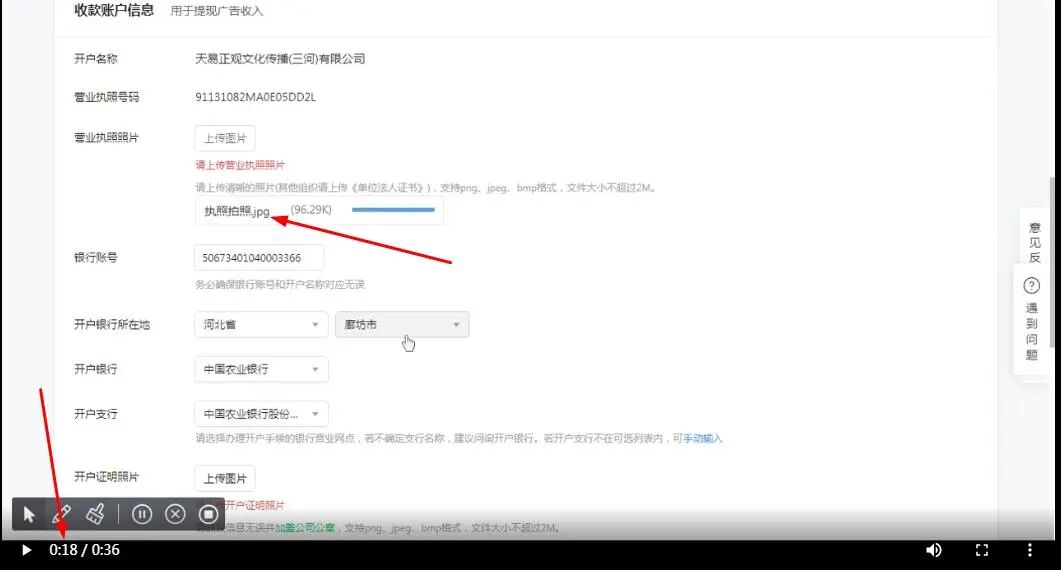Open the 中国农业银行股份 branch dropdown

261,414
